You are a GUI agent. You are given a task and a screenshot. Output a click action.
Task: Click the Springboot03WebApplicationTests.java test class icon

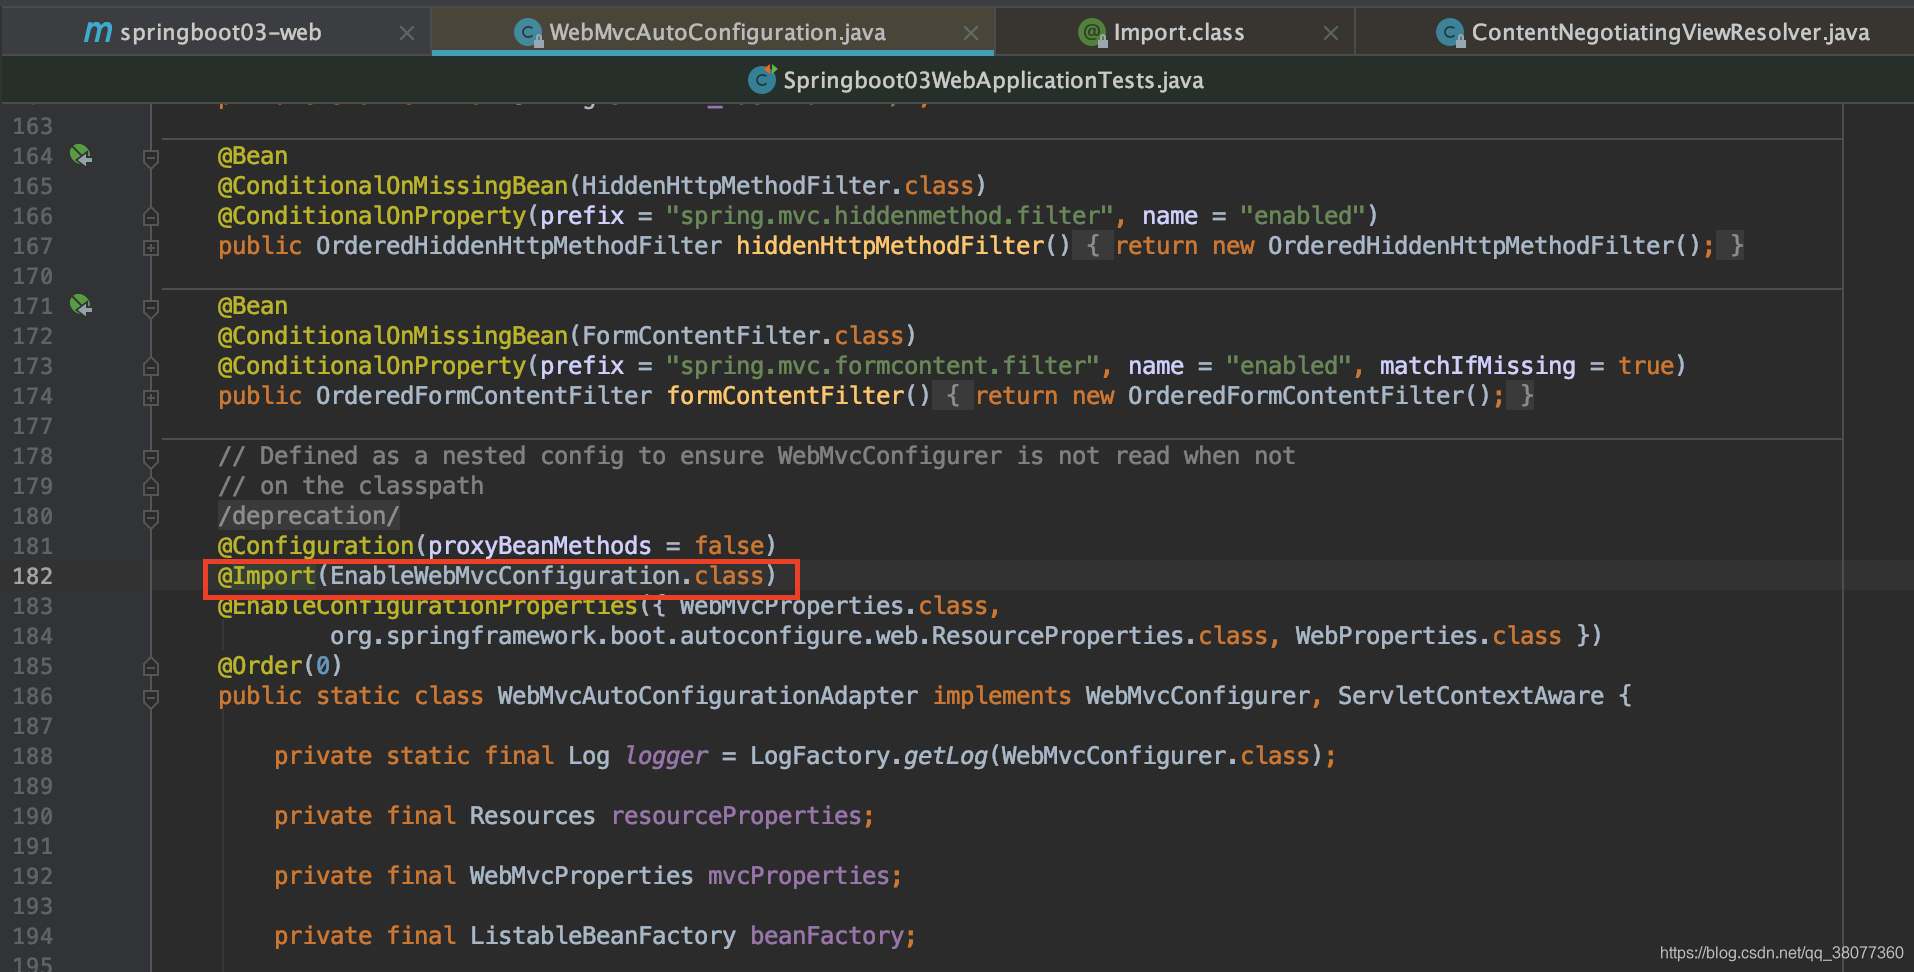point(763,79)
